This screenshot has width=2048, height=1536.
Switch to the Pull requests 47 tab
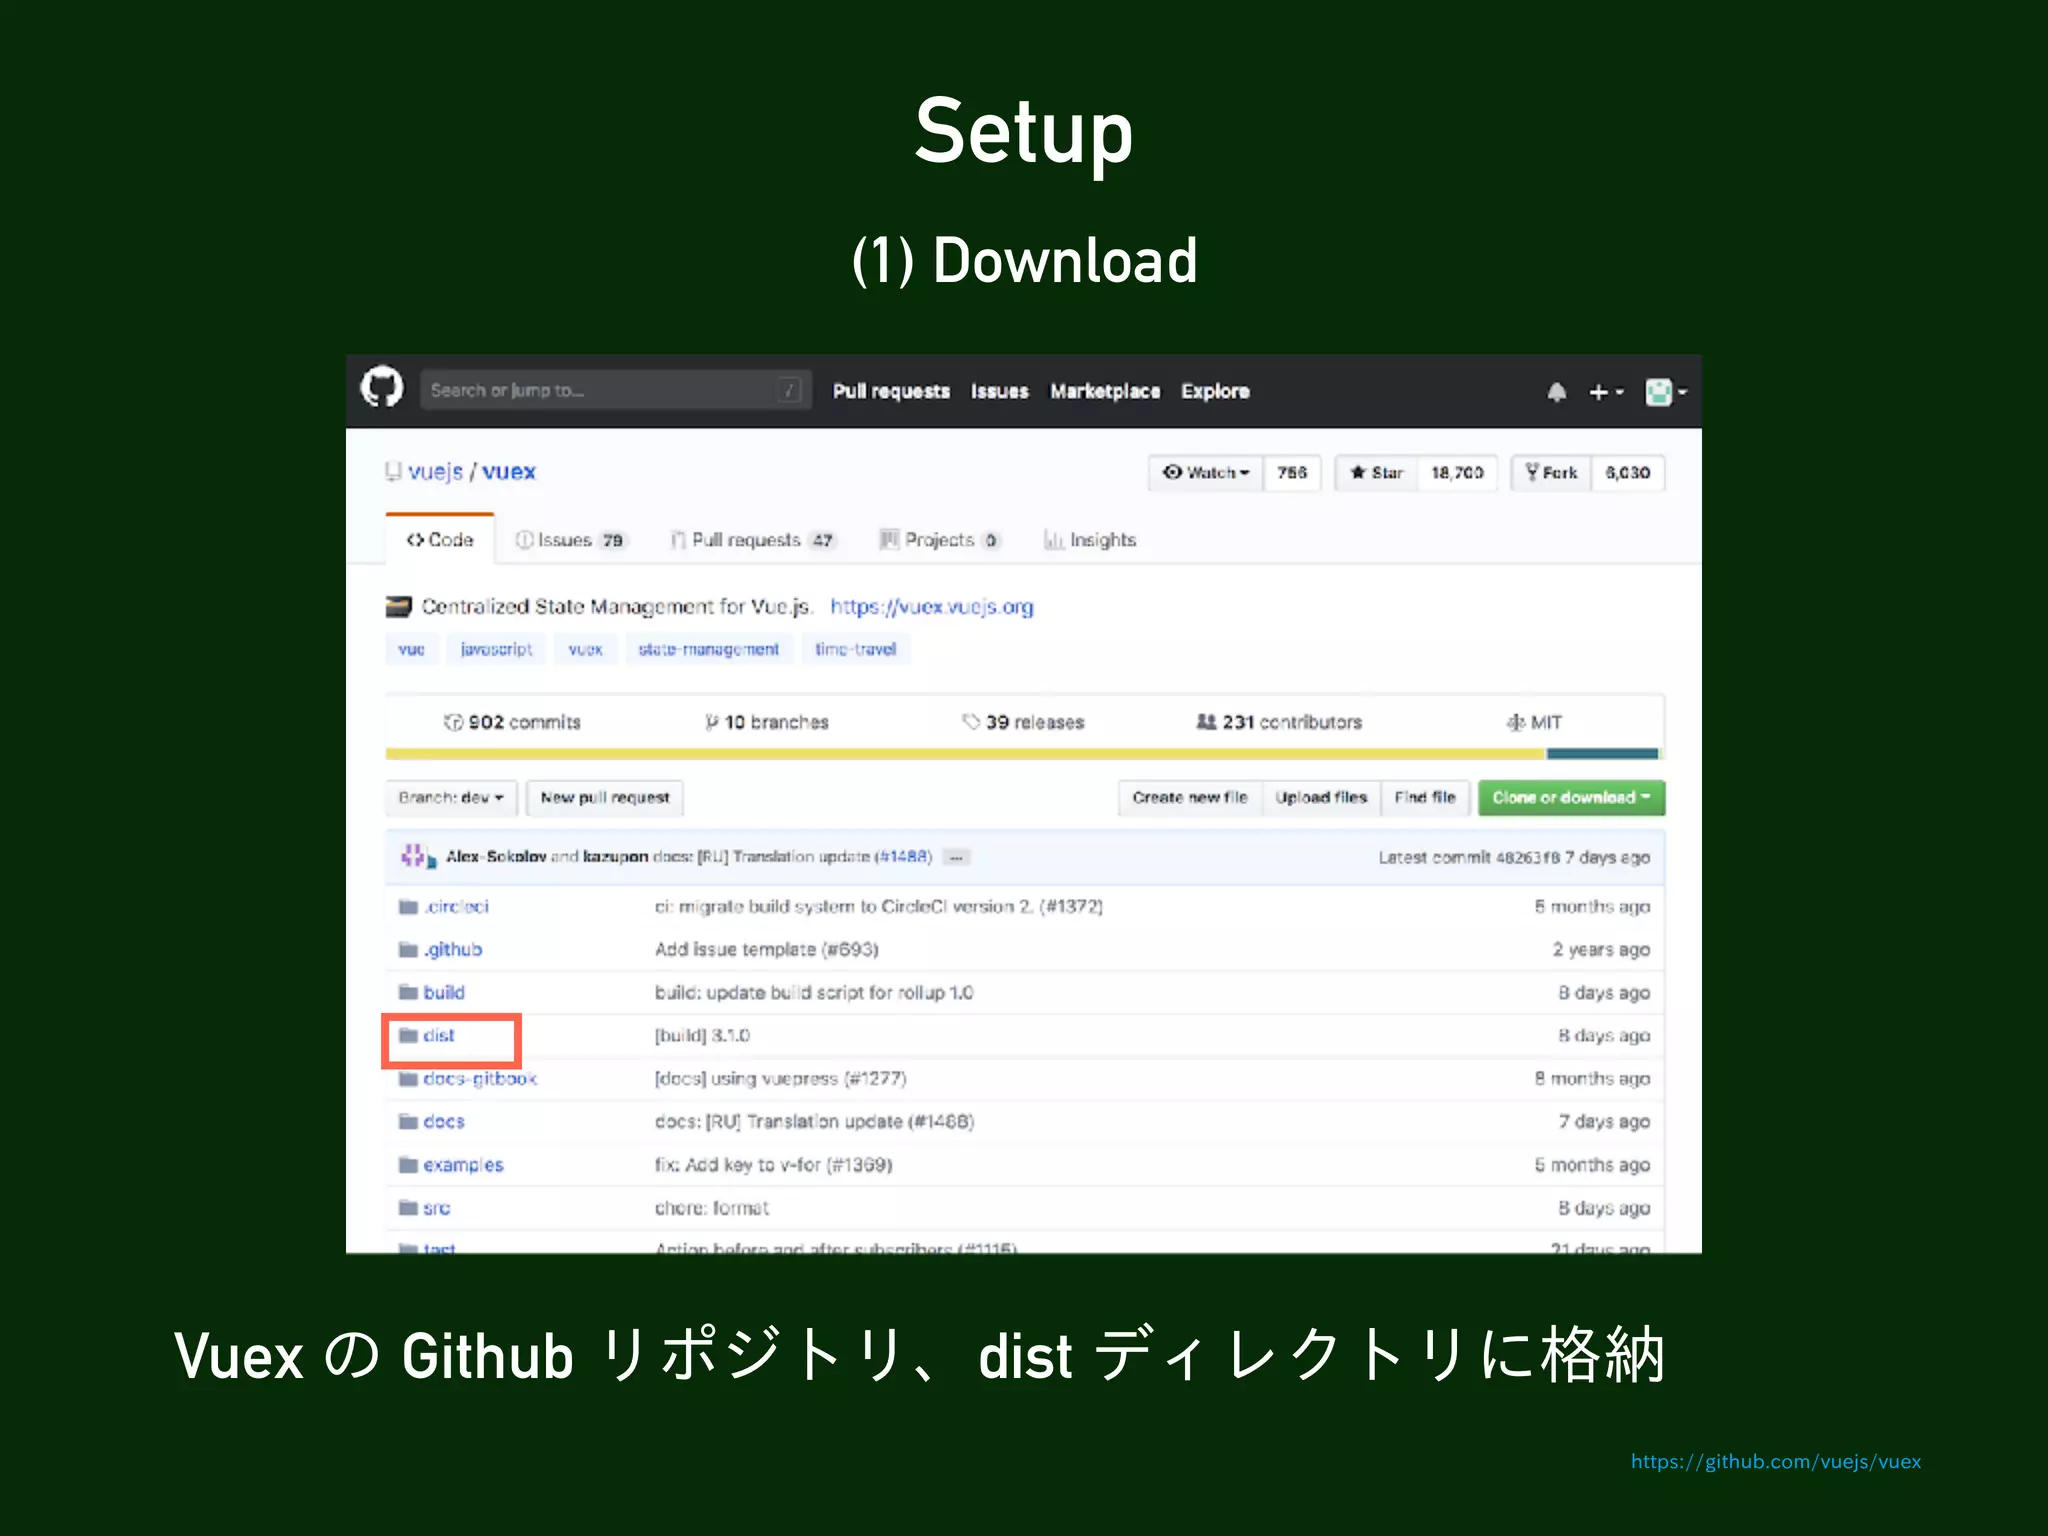pos(753,540)
